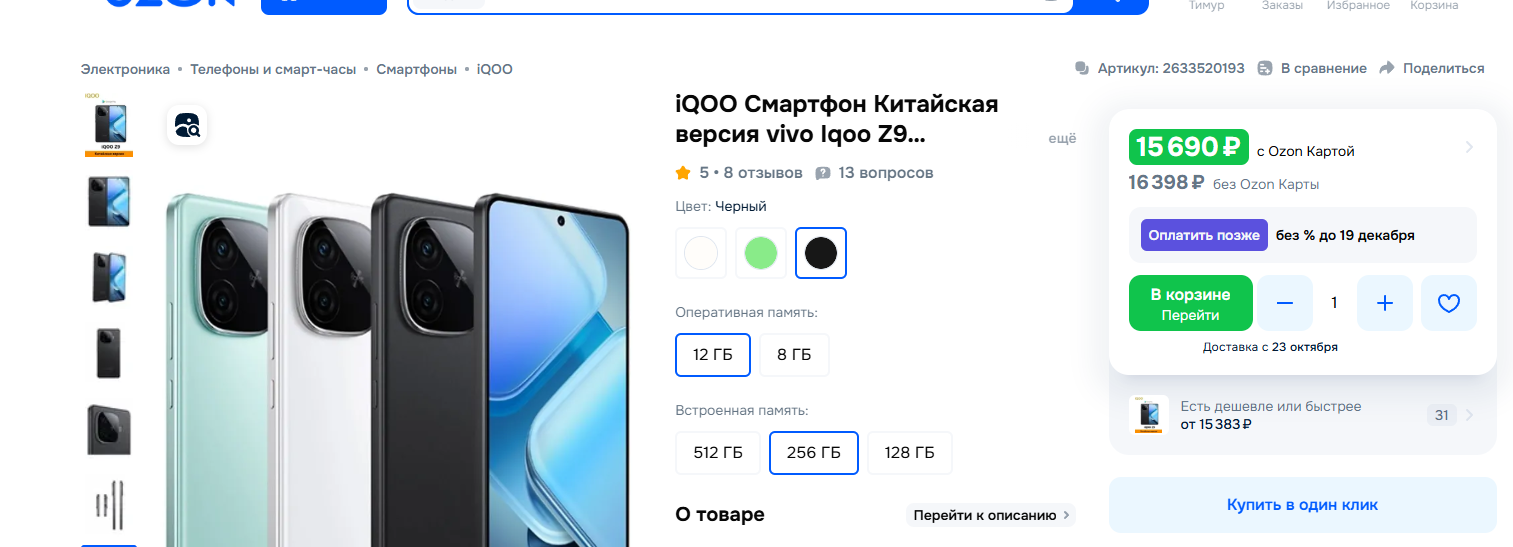Image resolution: width=1513 pixels, height=547 pixels.
Task: Open visual image search icon on photo
Action: point(187,125)
